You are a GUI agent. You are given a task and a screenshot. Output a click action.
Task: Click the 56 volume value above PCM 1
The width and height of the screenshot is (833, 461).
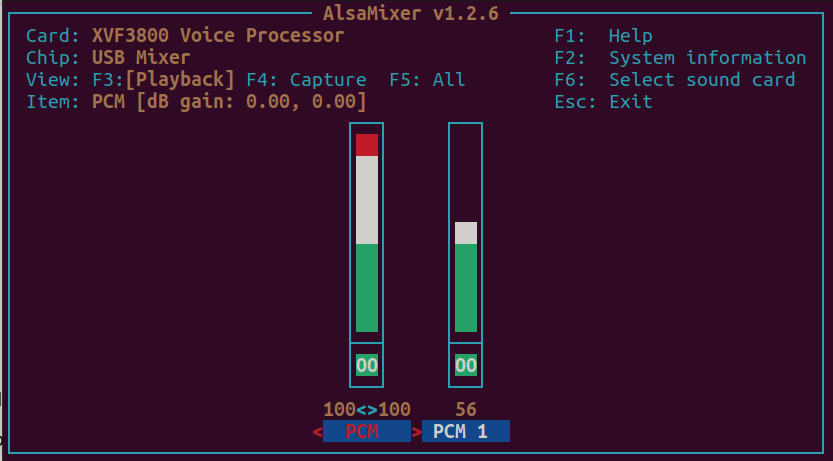[x=466, y=409]
